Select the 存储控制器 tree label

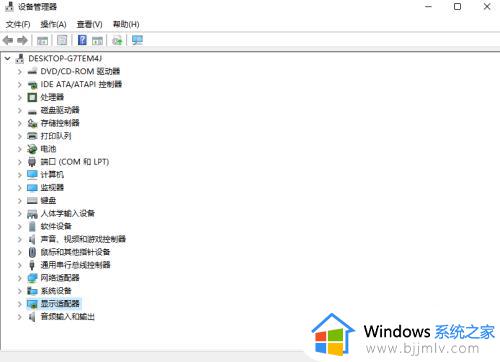tap(60, 123)
